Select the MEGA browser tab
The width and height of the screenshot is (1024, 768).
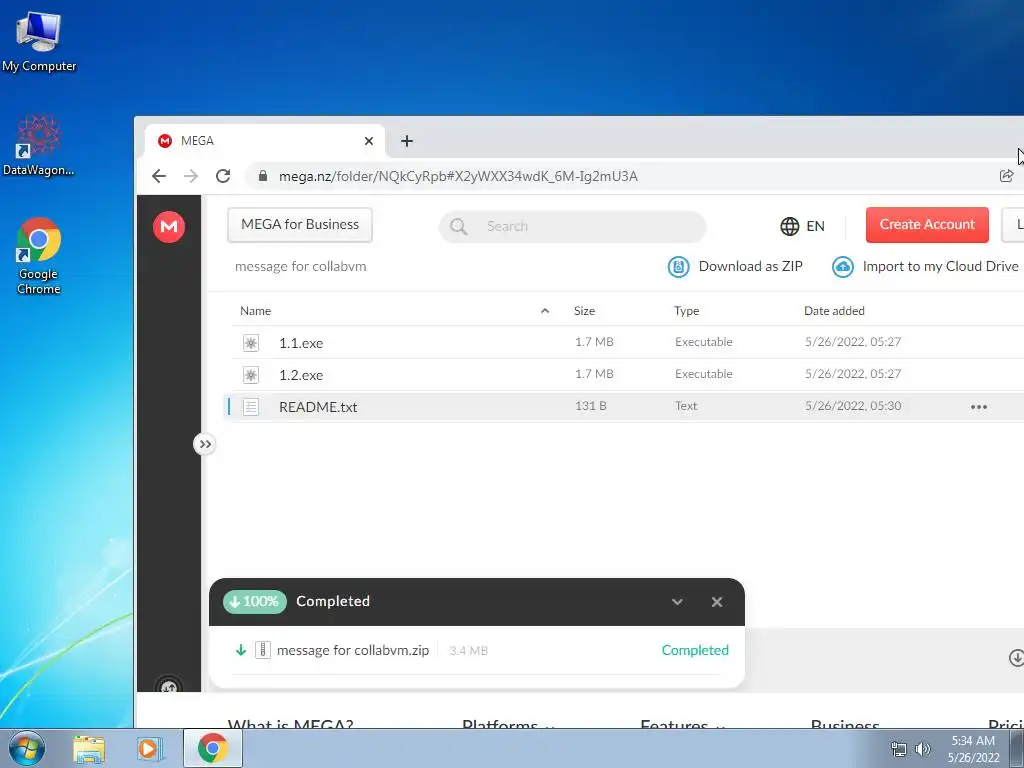(264, 141)
